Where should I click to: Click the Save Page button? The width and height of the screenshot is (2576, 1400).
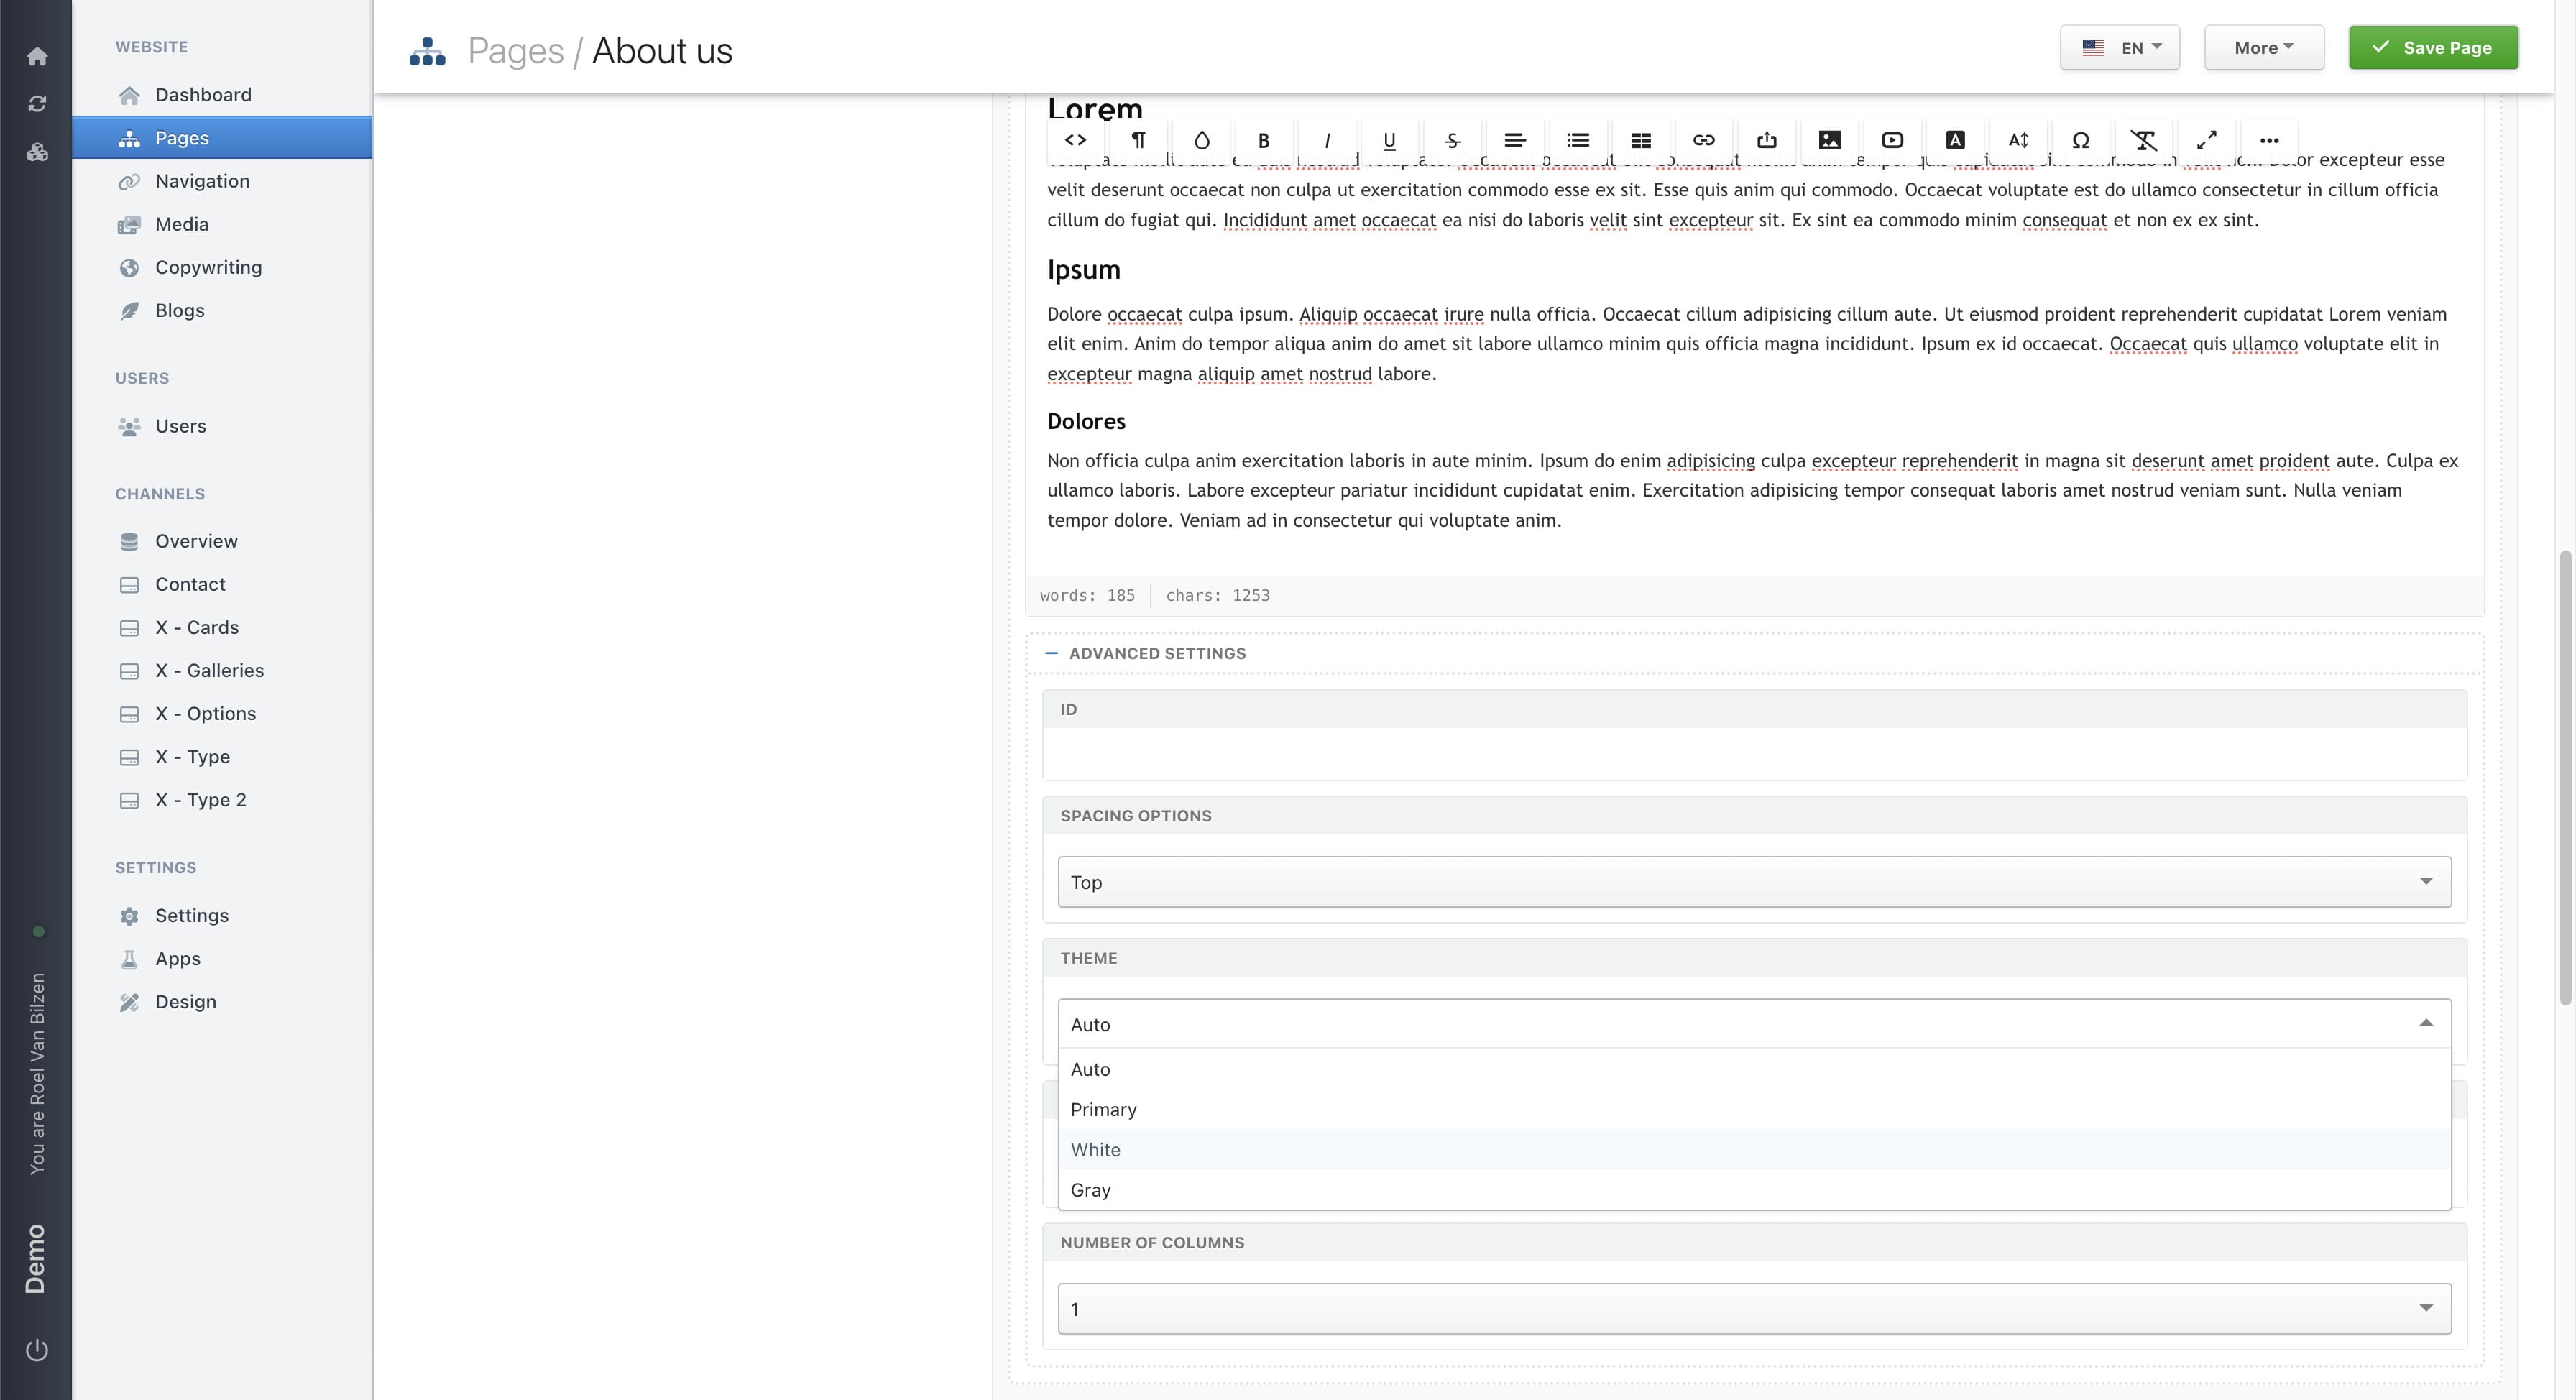[x=2433, y=47]
